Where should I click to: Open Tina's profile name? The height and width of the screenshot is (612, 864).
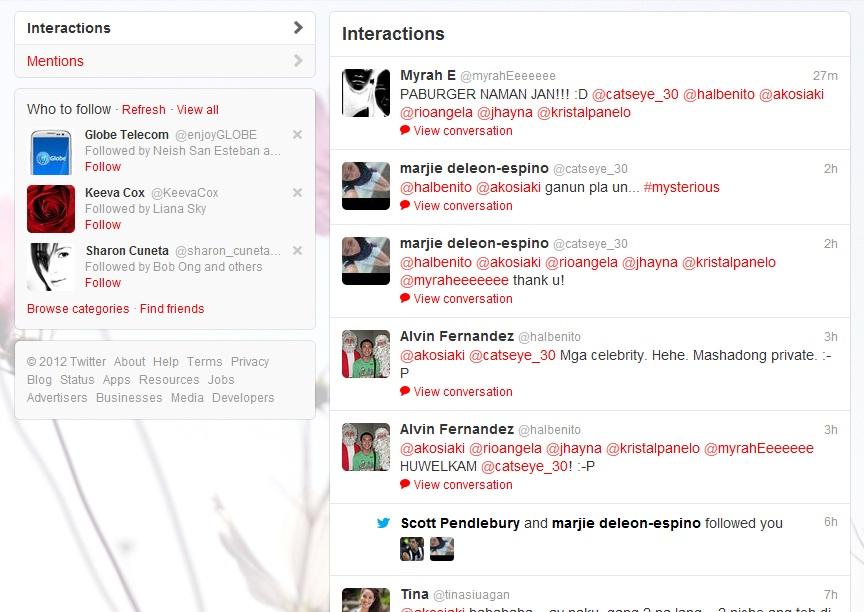coord(414,595)
